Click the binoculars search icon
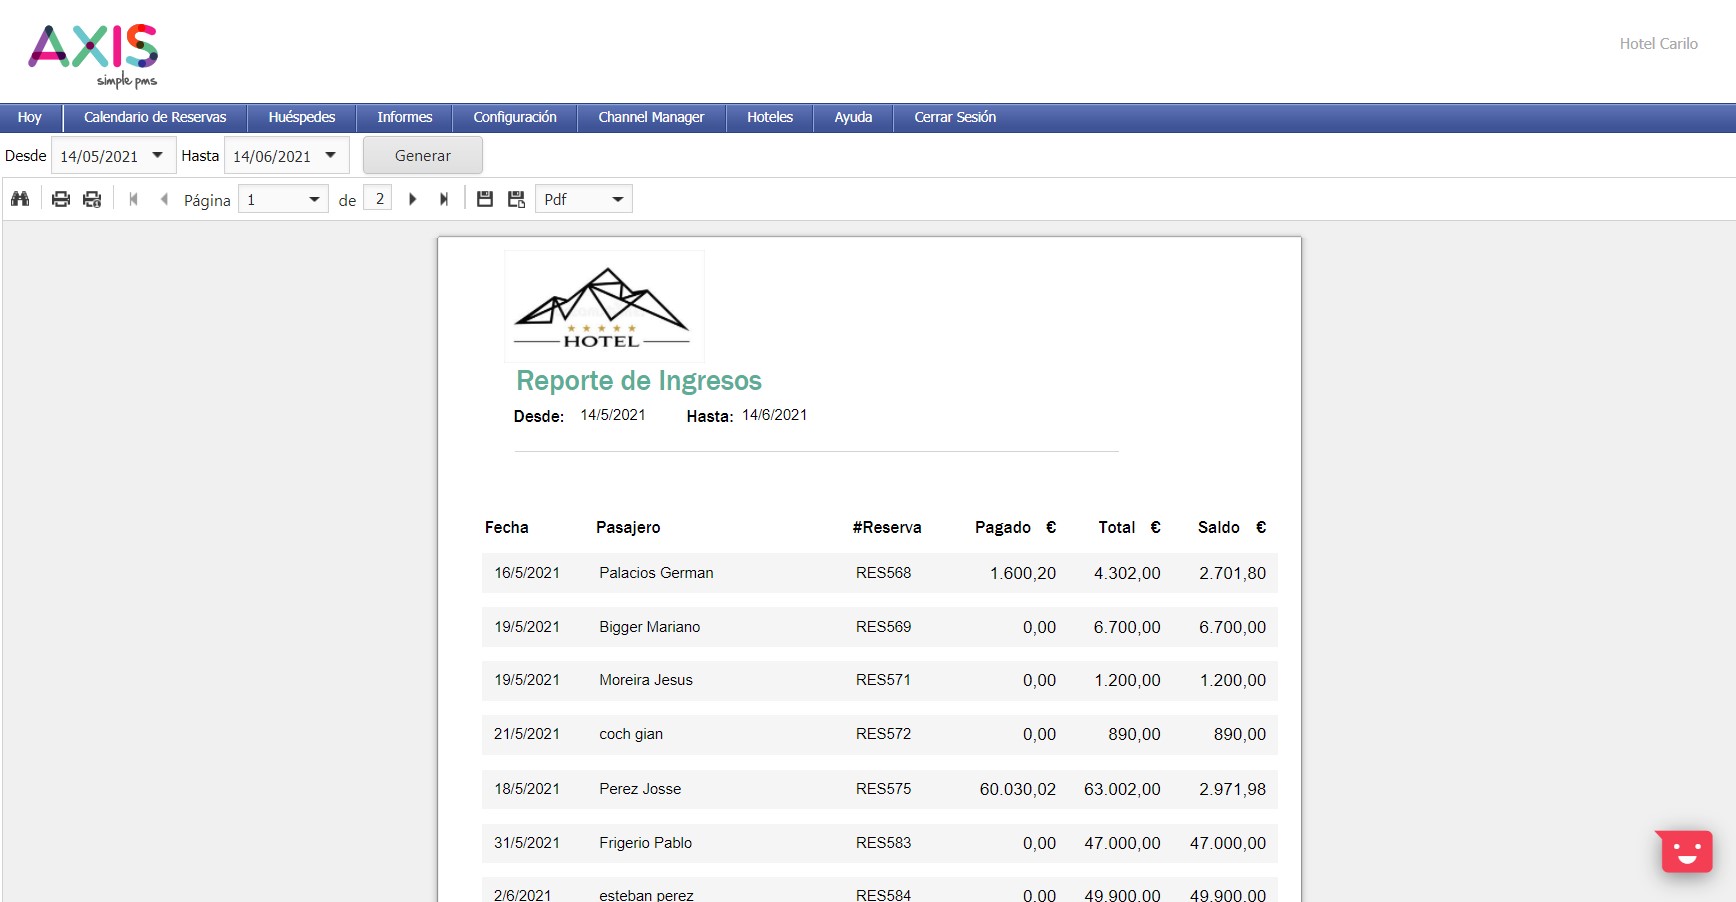The image size is (1736, 902). [x=20, y=199]
